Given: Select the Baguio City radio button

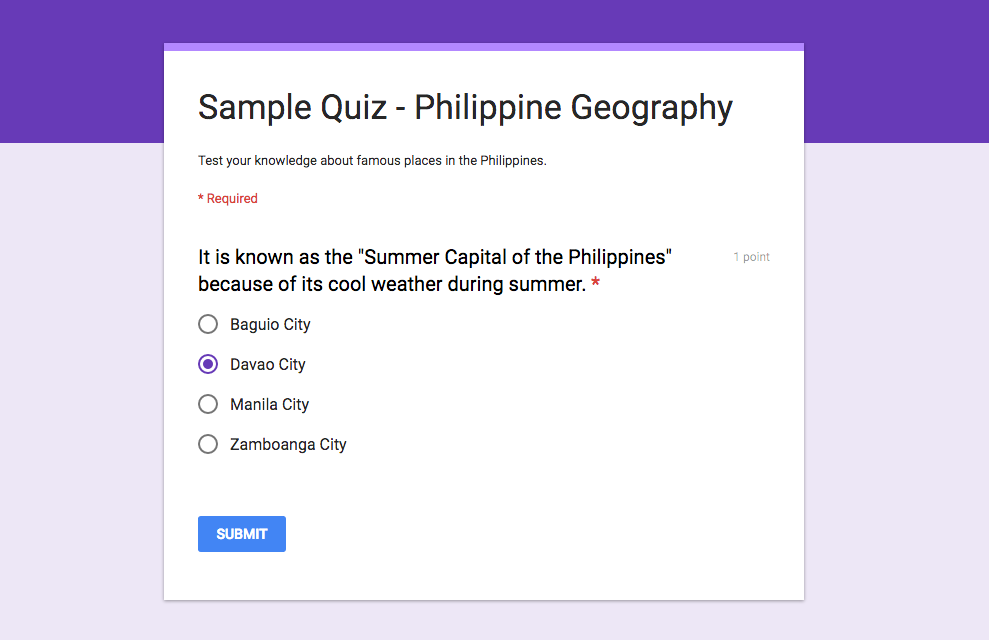Looking at the screenshot, I should 207,324.
